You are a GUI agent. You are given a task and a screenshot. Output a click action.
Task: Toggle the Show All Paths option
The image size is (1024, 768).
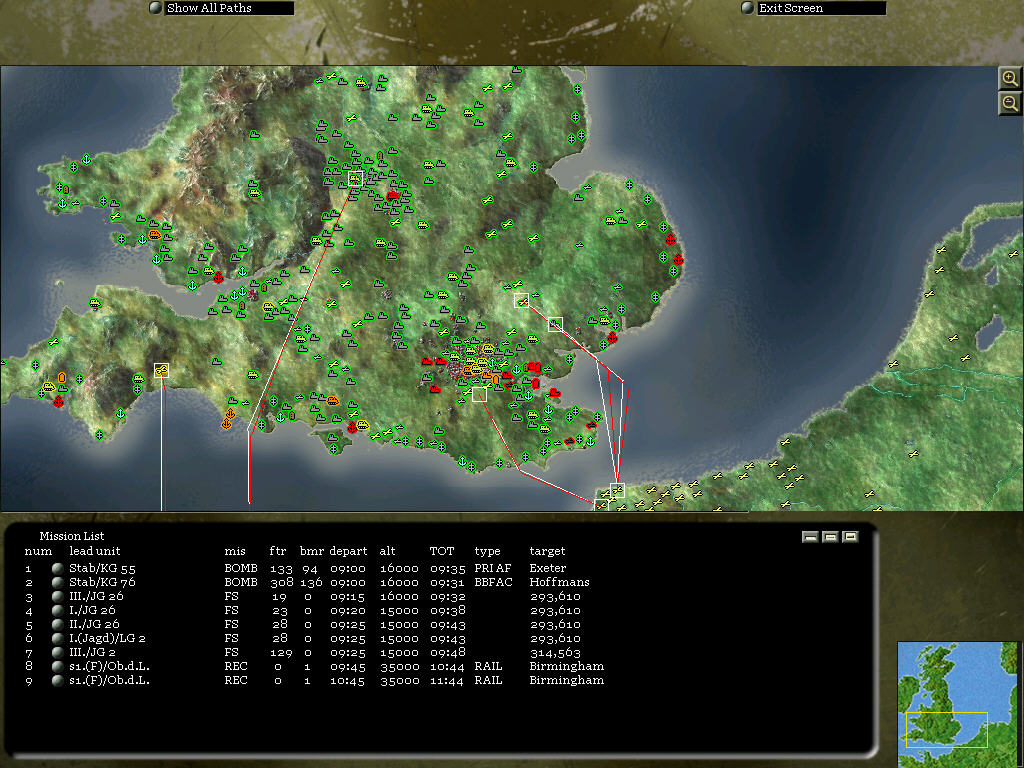click(x=155, y=8)
